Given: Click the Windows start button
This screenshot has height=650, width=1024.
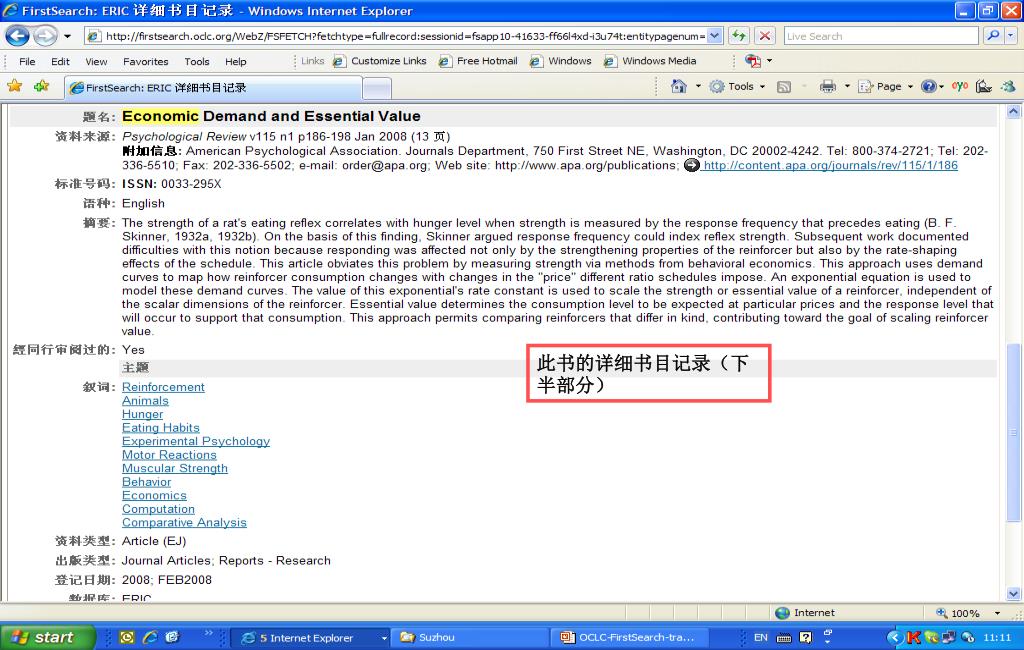Looking at the screenshot, I should (47, 637).
